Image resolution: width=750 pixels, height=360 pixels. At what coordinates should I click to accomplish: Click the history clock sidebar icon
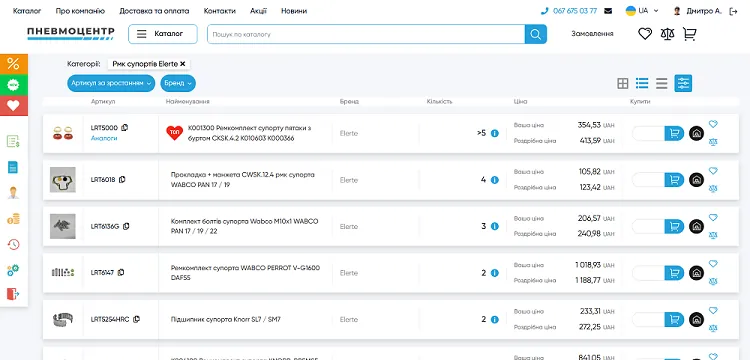[x=13, y=244]
